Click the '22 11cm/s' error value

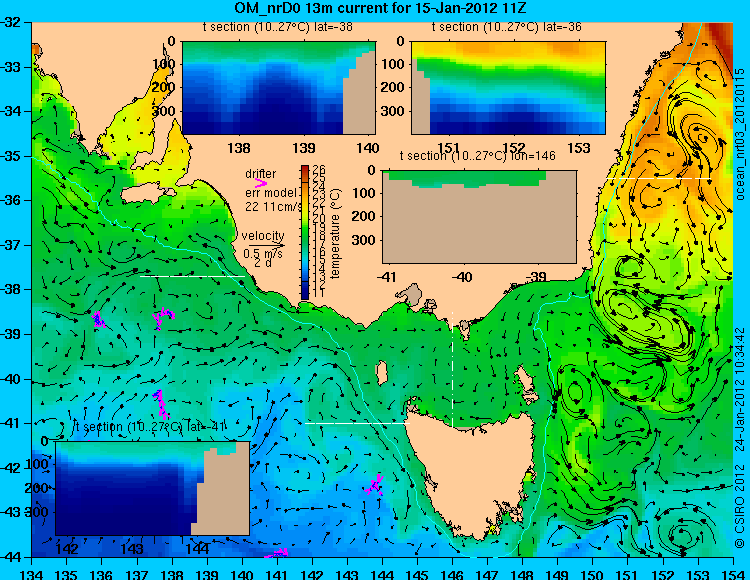click(x=274, y=207)
